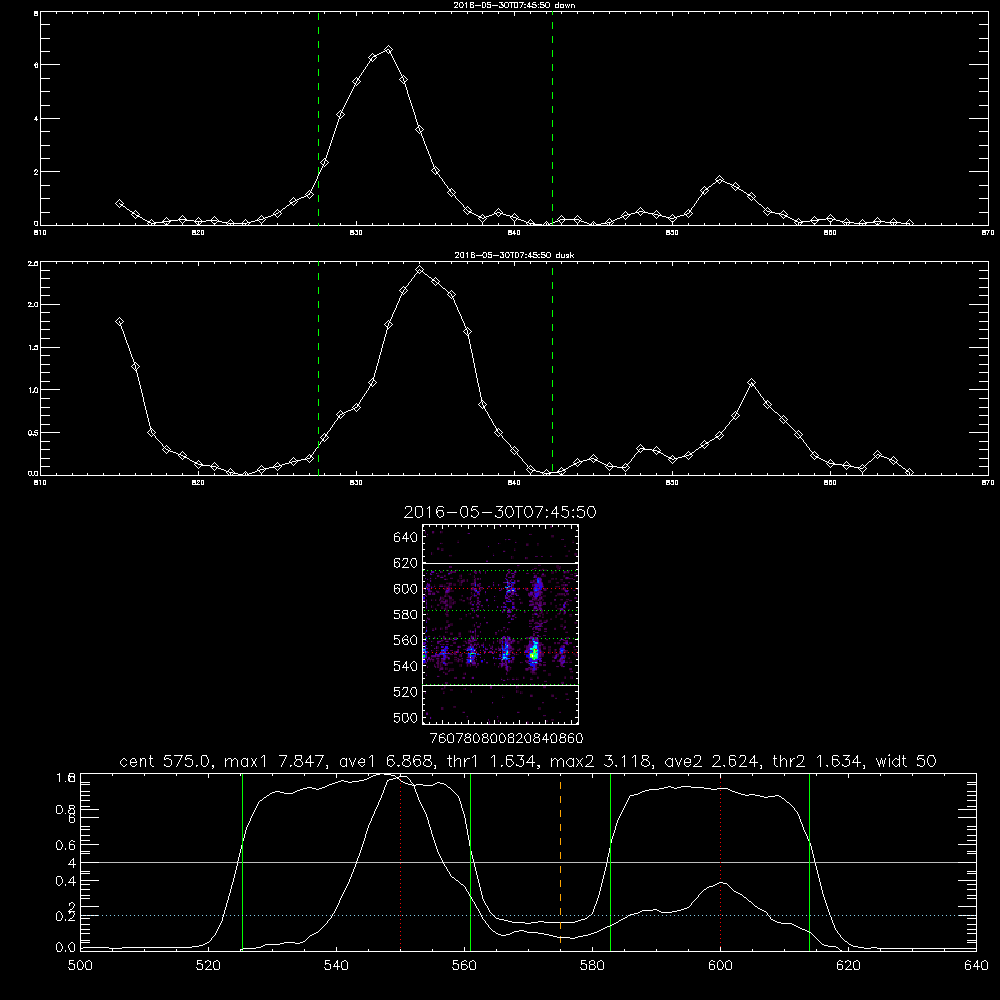
Task: Click the '640' tick label on the bottom plot x-axis
Action: point(976,966)
